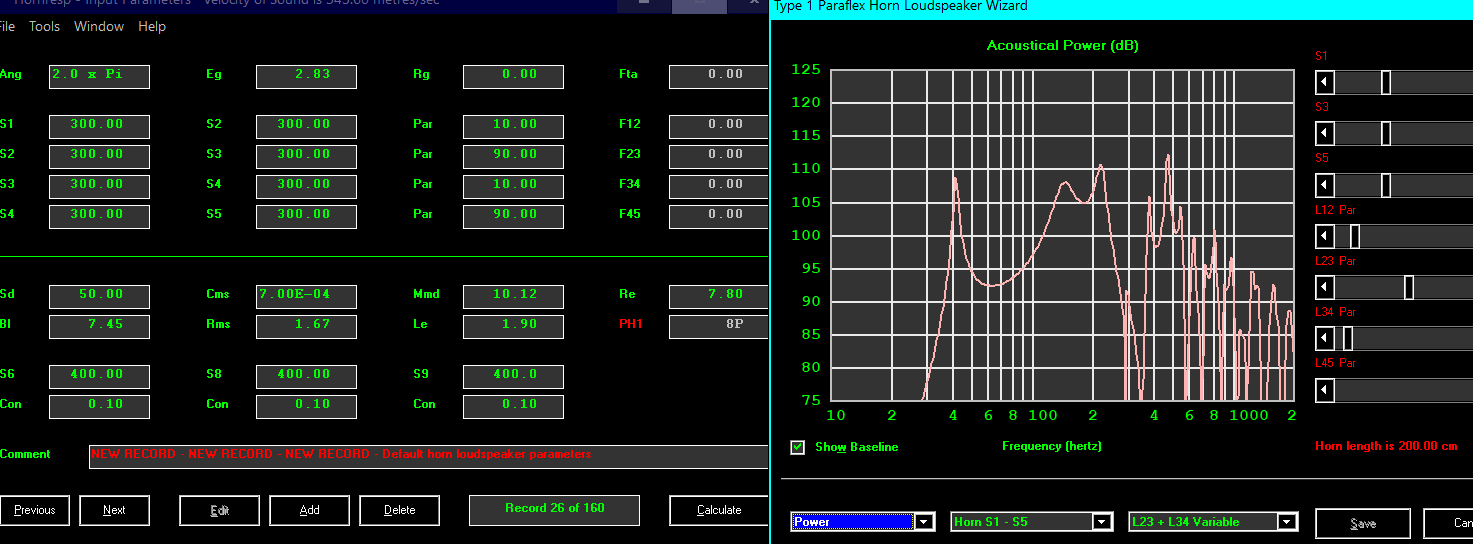Click the S8 input field
The width and height of the screenshot is (1473, 544).
tap(306, 377)
